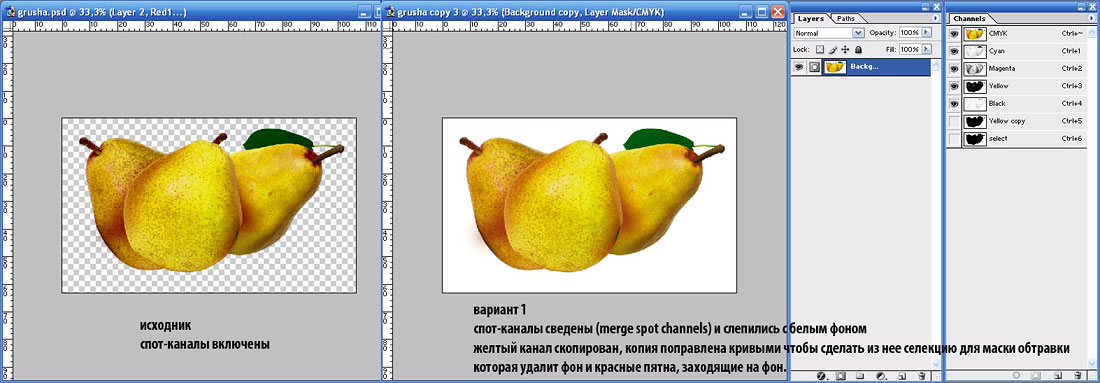Image resolution: width=1100 pixels, height=383 pixels.
Task: Show the Yellow copy channel
Action: (953, 121)
